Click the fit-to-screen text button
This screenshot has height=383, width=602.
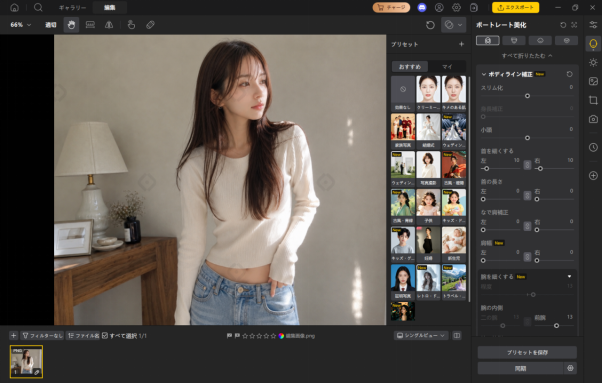pos(51,25)
